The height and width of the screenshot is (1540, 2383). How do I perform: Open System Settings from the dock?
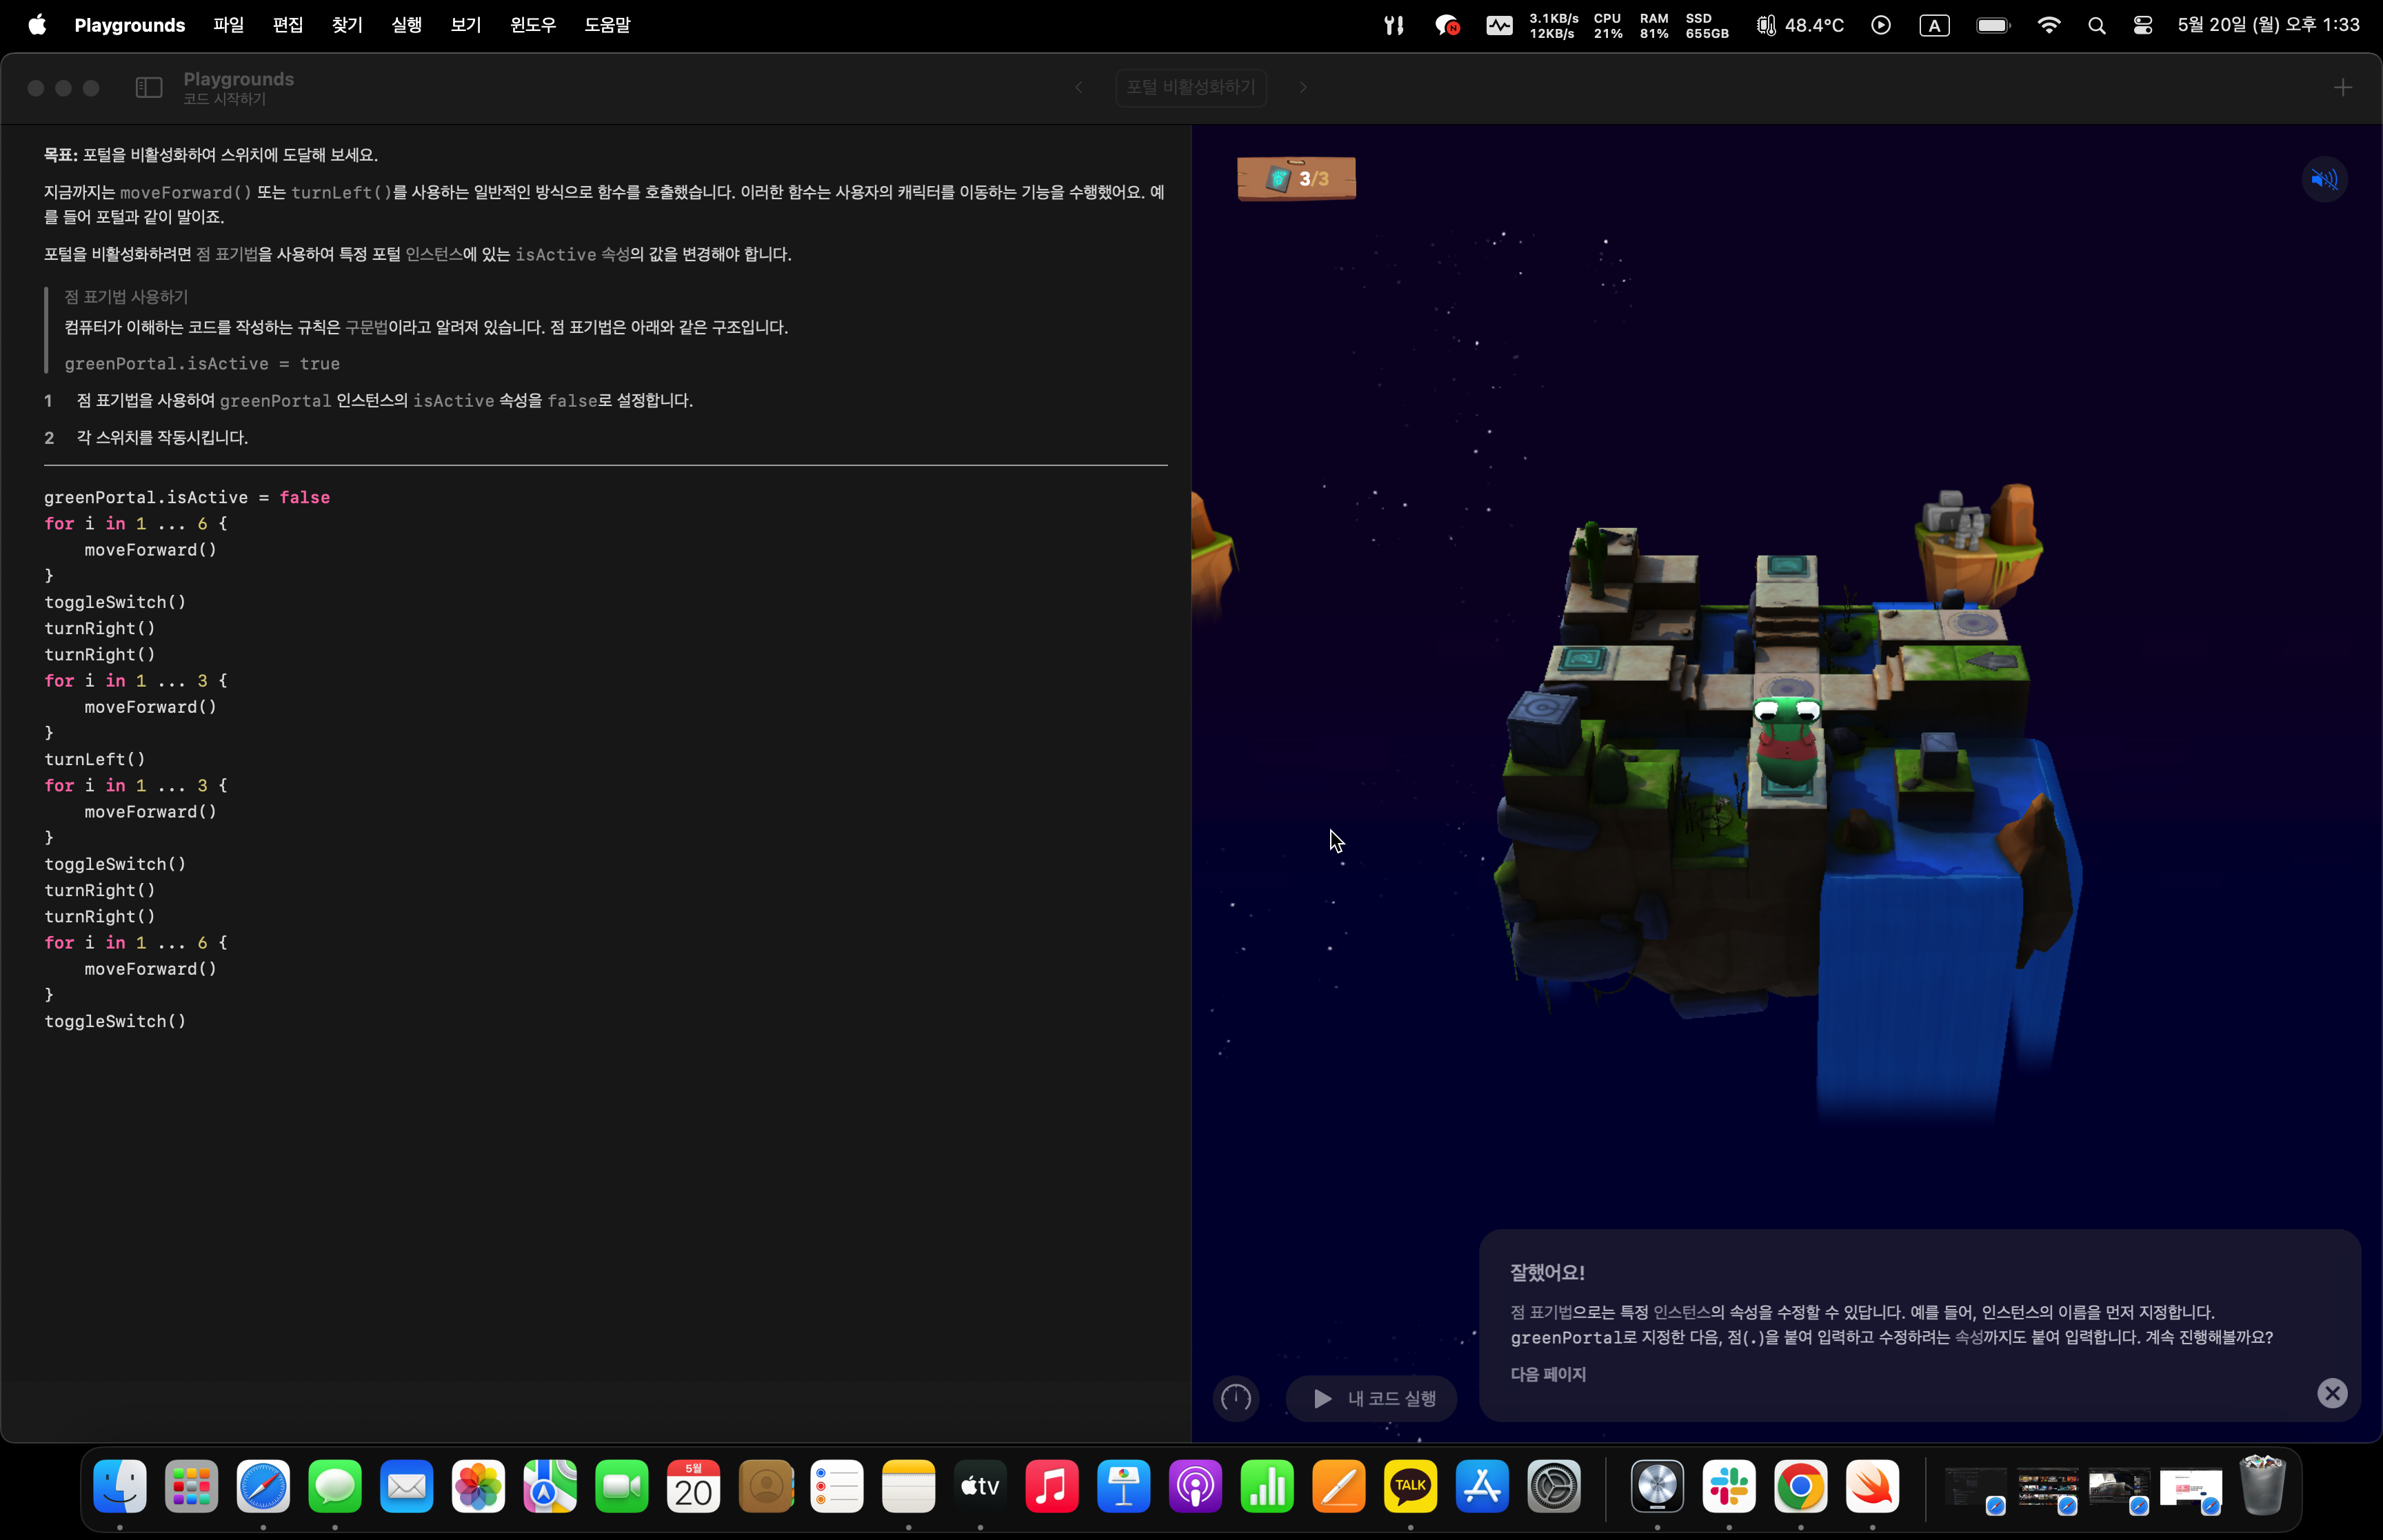click(x=1554, y=1486)
